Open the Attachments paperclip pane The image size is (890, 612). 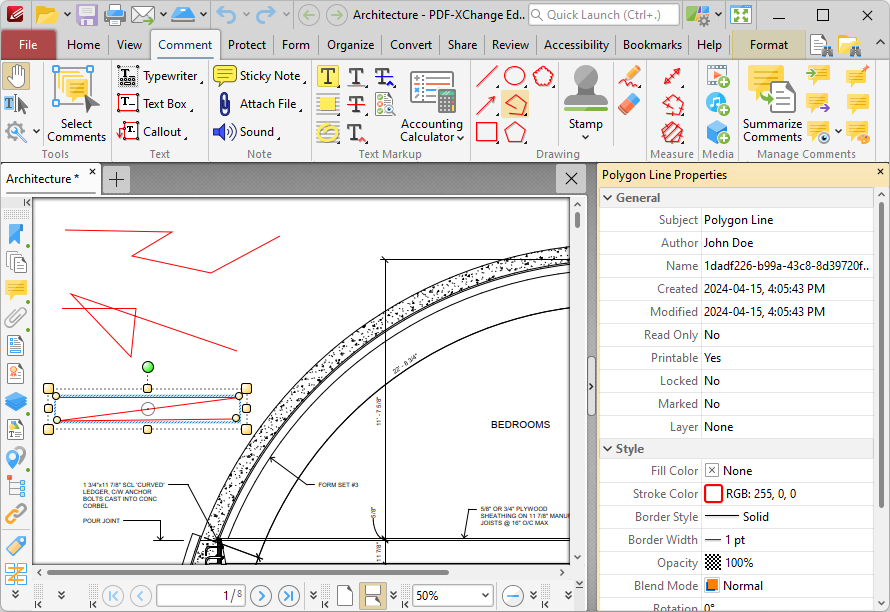click(15, 317)
